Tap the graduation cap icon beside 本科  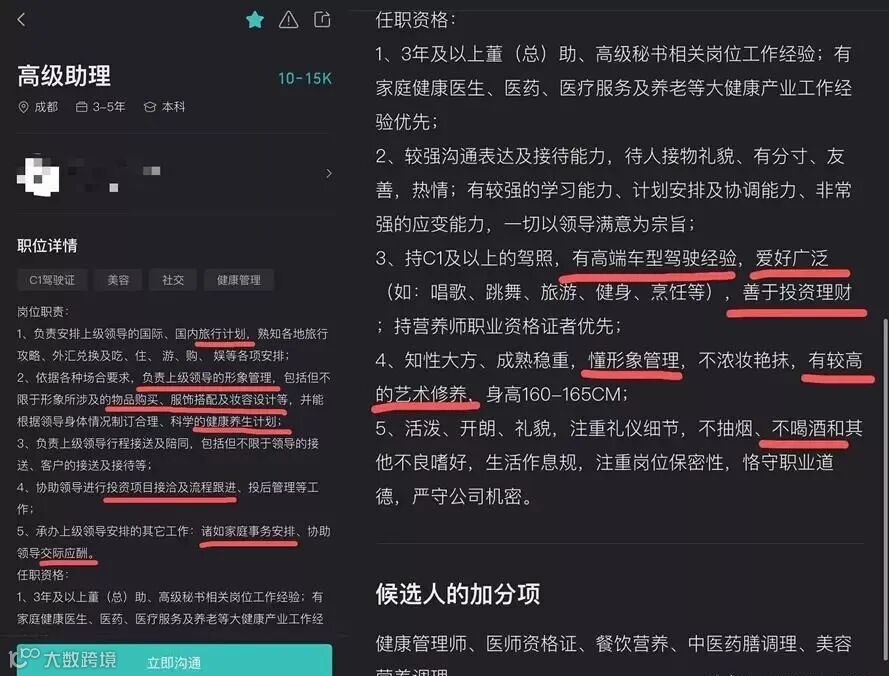tap(150, 107)
